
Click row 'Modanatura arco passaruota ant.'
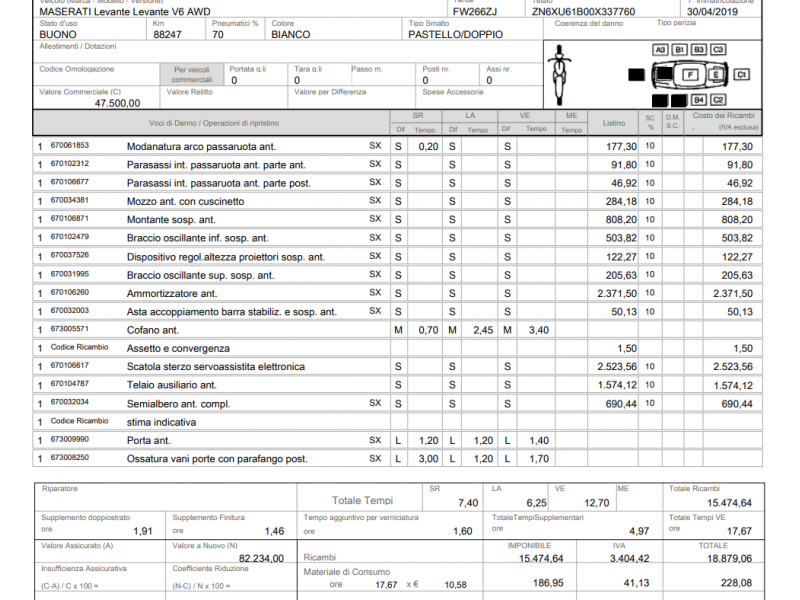pos(397,146)
